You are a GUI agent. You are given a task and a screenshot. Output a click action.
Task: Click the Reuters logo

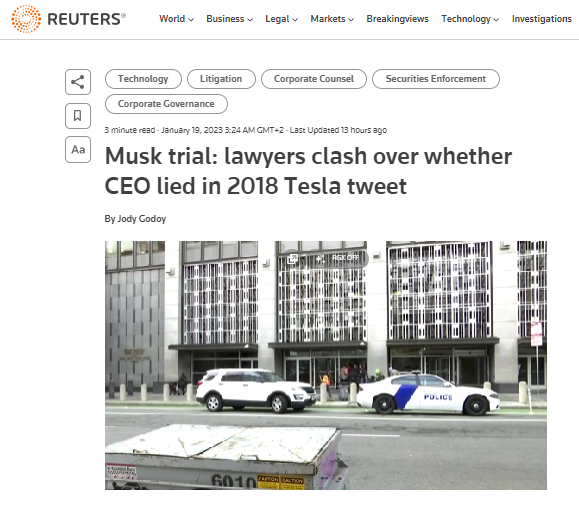pyautogui.click(x=68, y=19)
